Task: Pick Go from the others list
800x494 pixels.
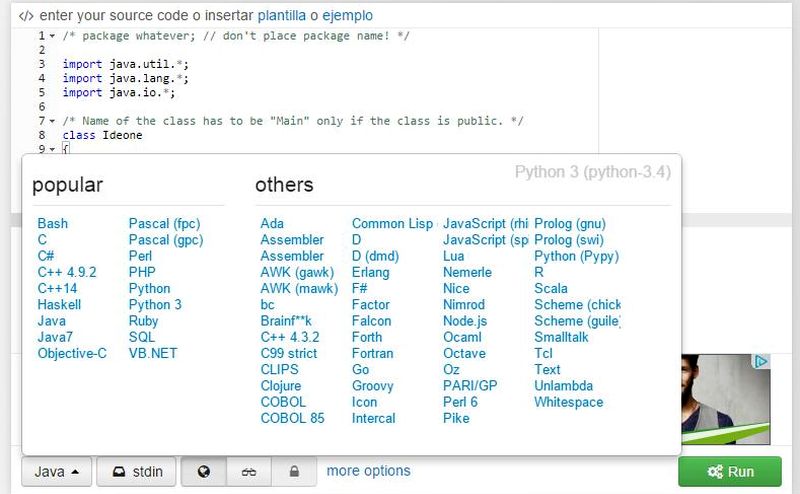Action: [x=360, y=370]
